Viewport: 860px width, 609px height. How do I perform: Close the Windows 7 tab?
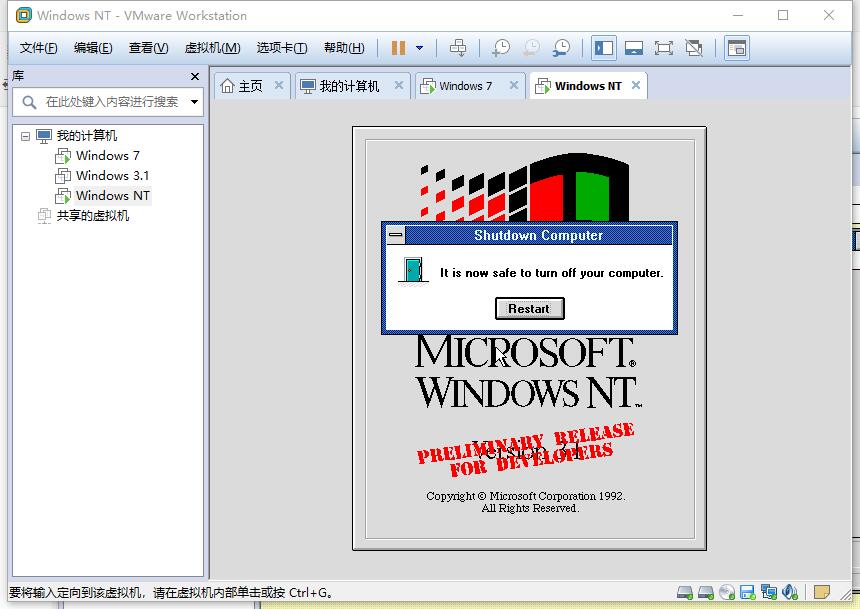point(513,85)
